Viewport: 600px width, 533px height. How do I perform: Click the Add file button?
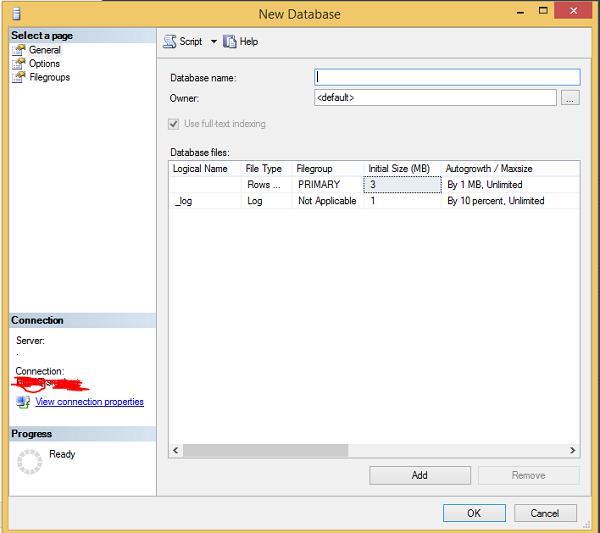pos(420,475)
